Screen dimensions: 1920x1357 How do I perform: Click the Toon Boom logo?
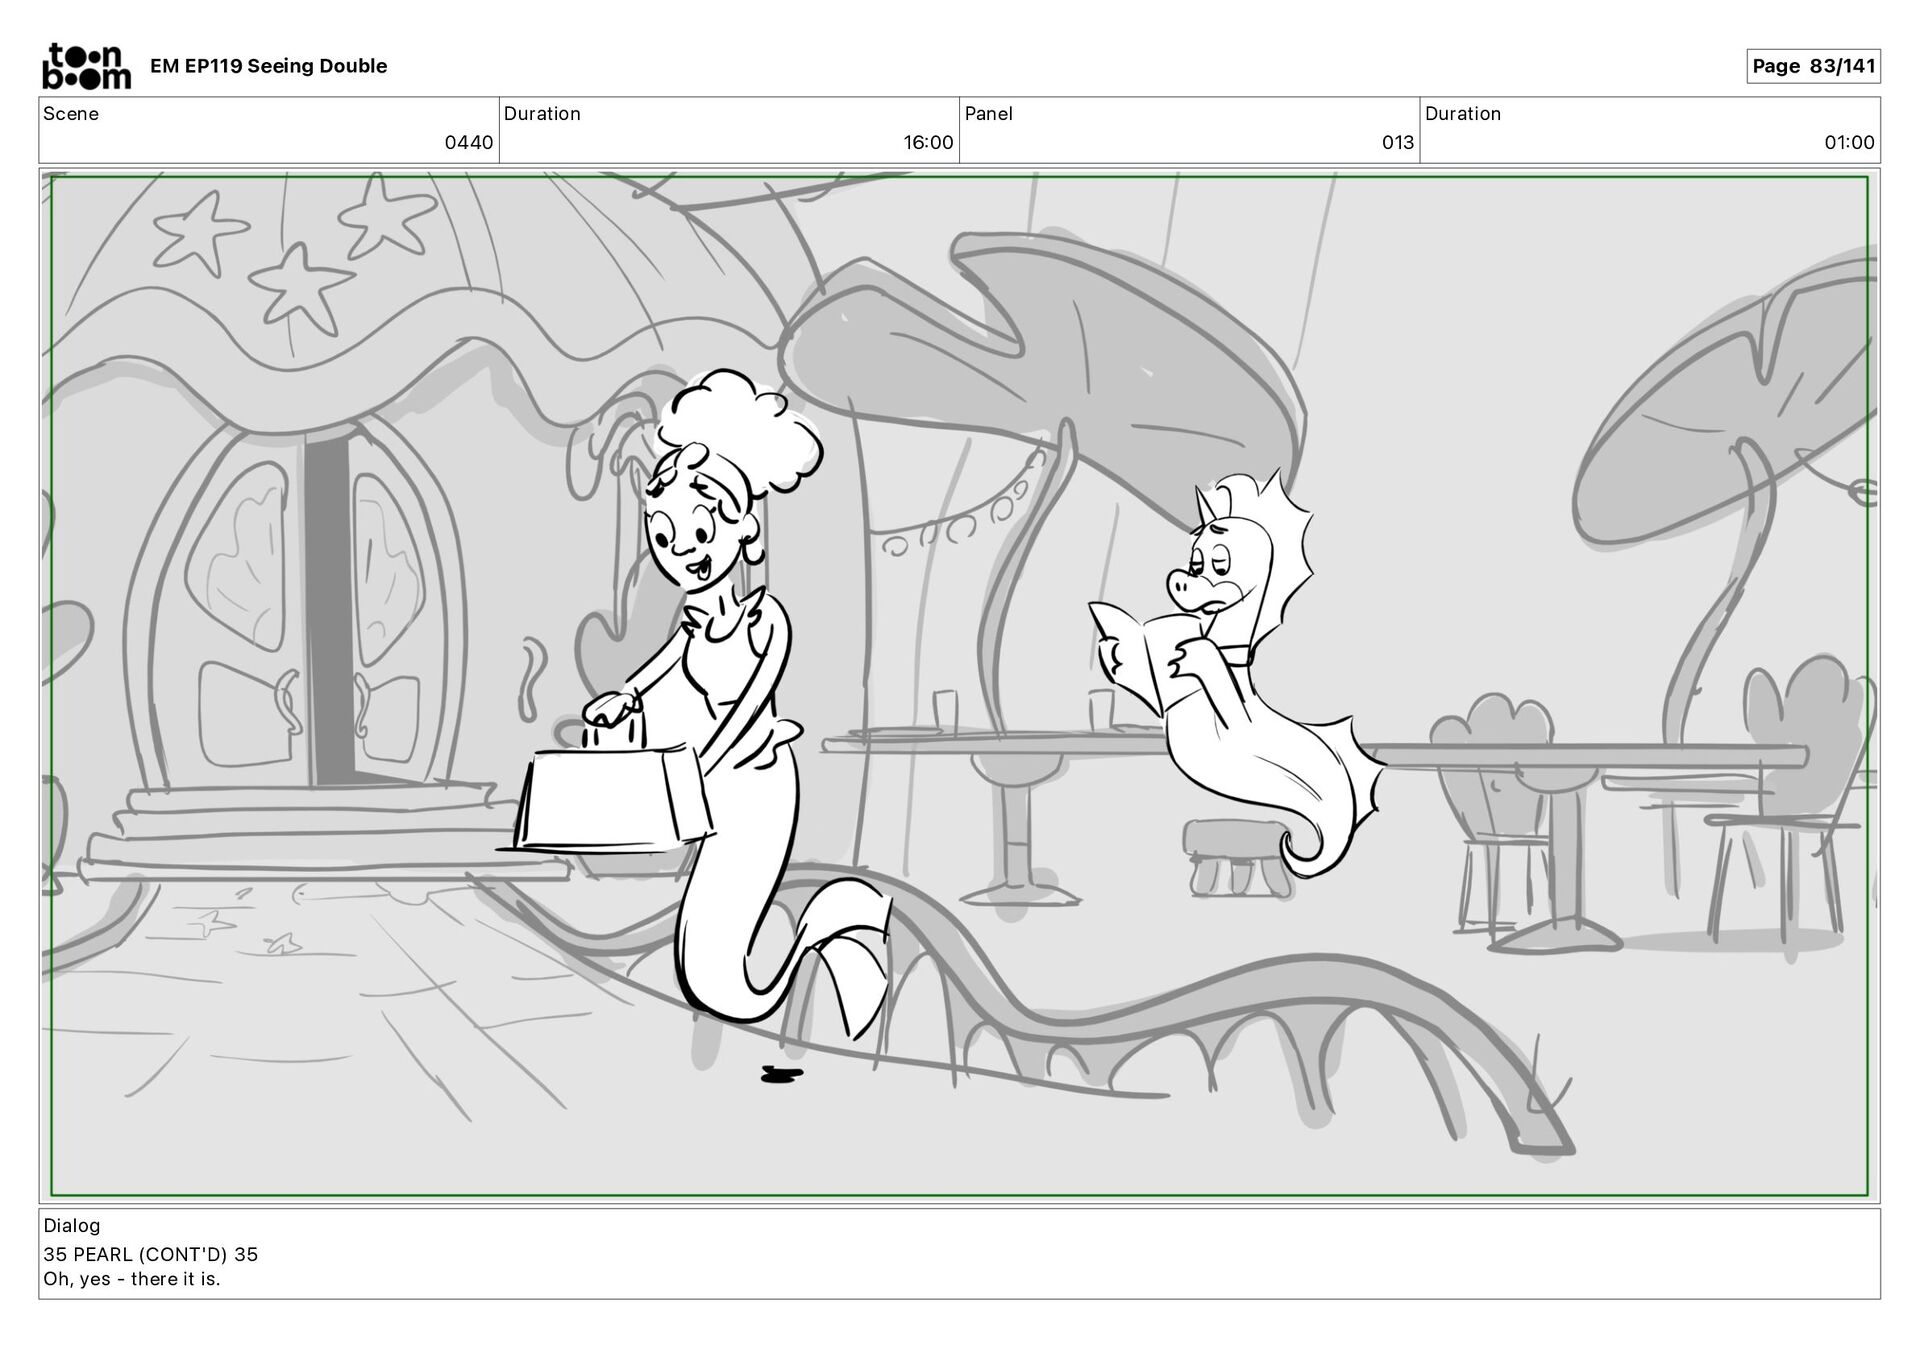(86, 66)
